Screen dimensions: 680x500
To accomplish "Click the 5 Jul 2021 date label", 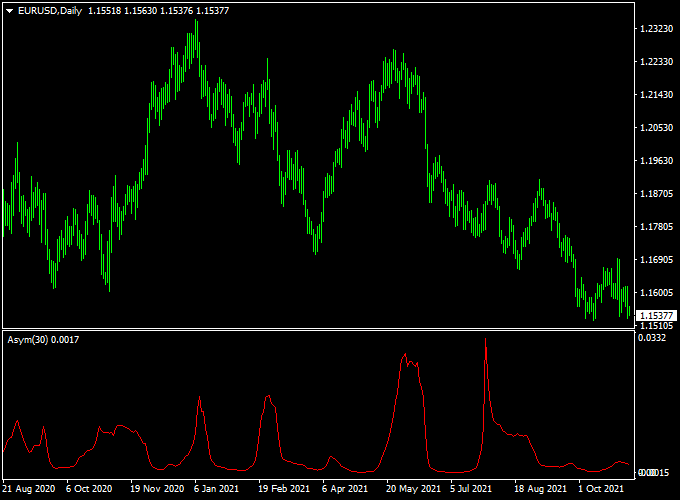I will (472, 490).
